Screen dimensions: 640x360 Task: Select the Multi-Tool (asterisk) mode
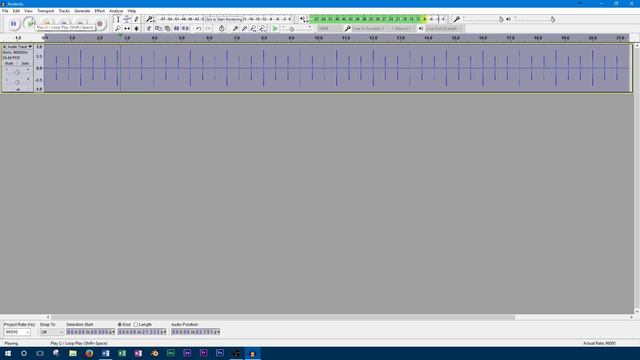(x=136, y=29)
